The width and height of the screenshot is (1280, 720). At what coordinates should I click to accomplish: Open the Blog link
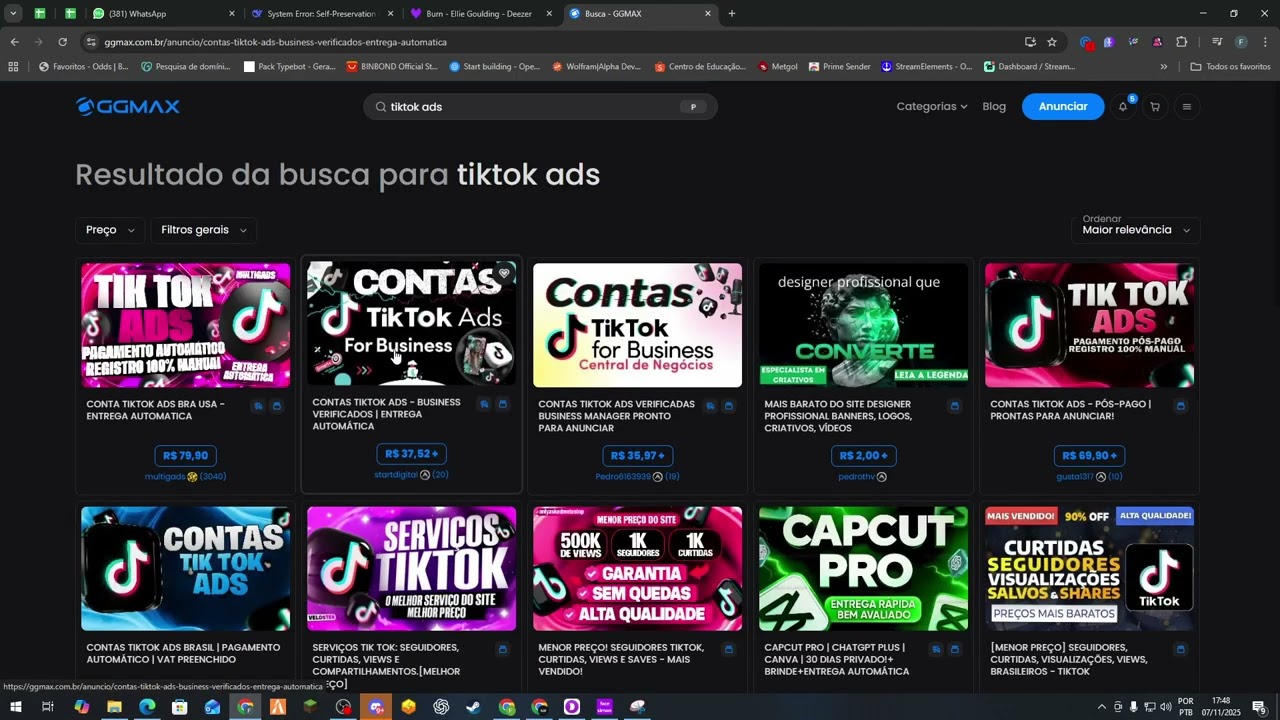(x=994, y=107)
